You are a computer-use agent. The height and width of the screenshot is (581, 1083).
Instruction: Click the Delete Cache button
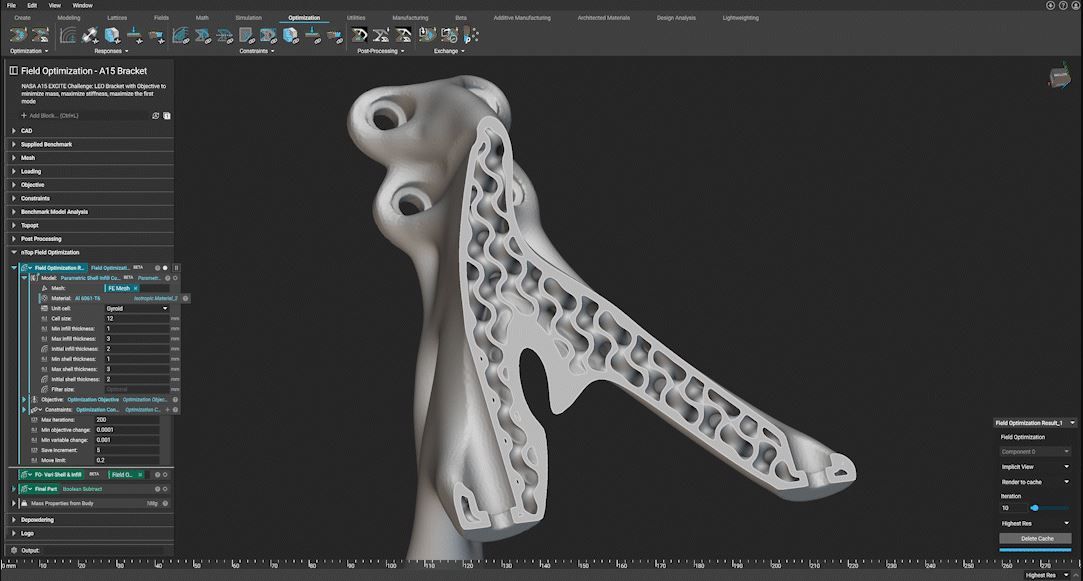tap(1035, 538)
